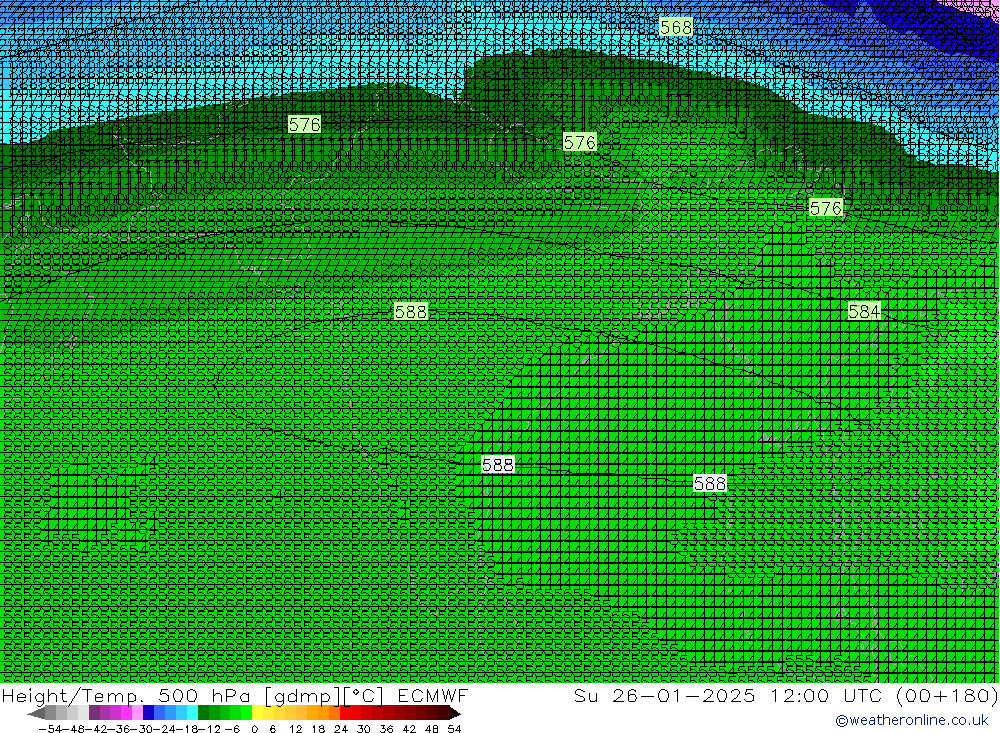
Task: Pick the cyan legend swatch above -18
Action: 193,714
